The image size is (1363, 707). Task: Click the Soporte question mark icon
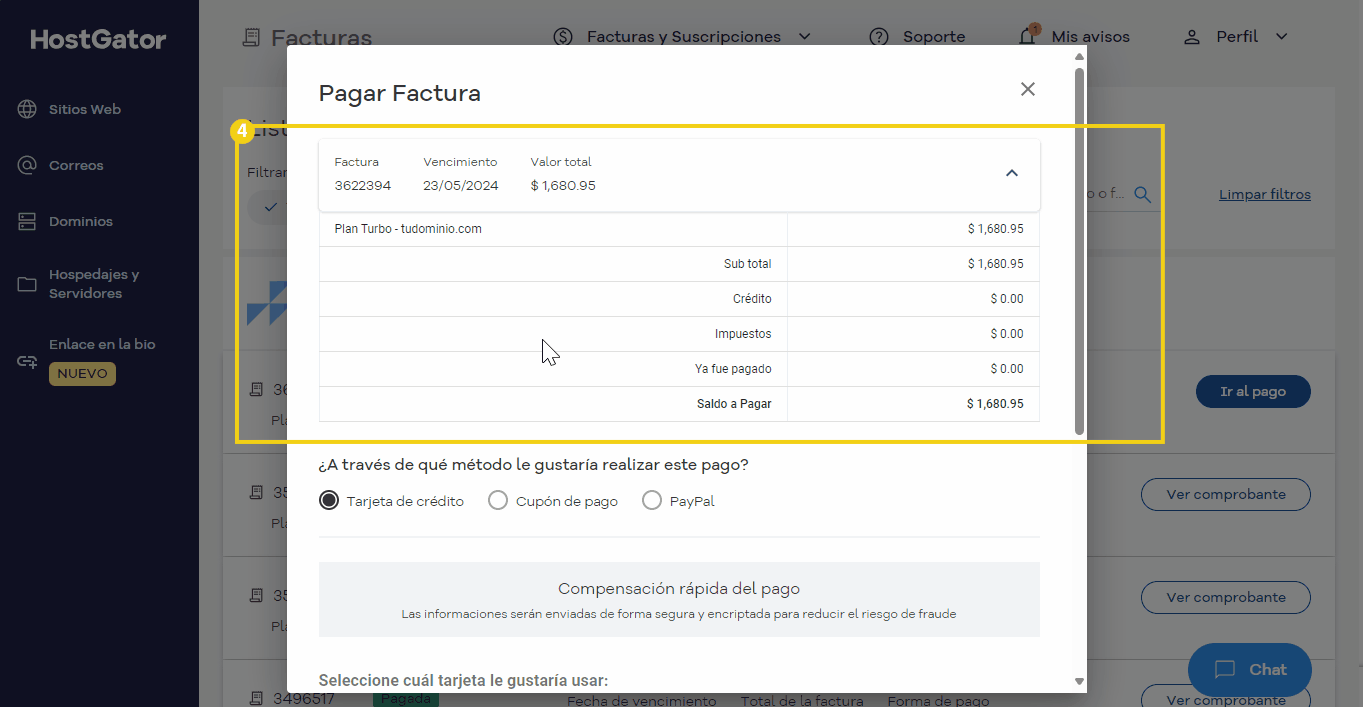click(879, 37)
